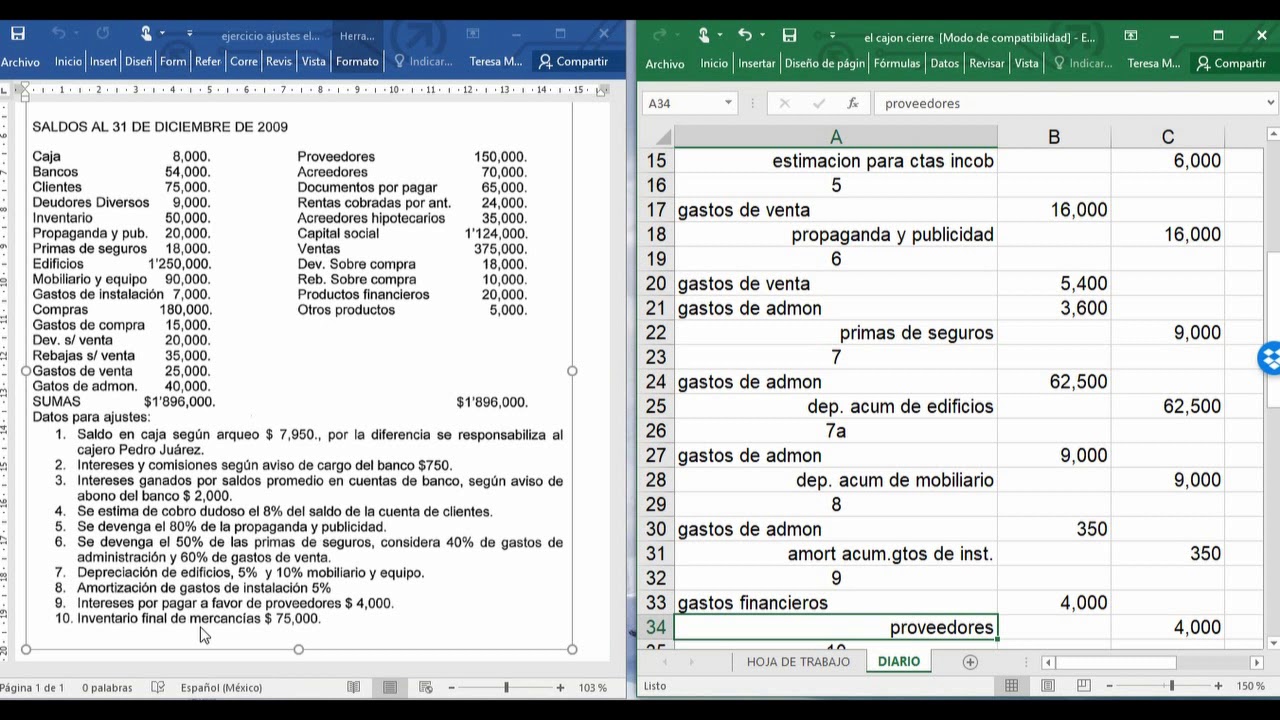Screen dimensions: 1280x720
Task: Click Excel's Indicar search box
Action: [1083, 63]
